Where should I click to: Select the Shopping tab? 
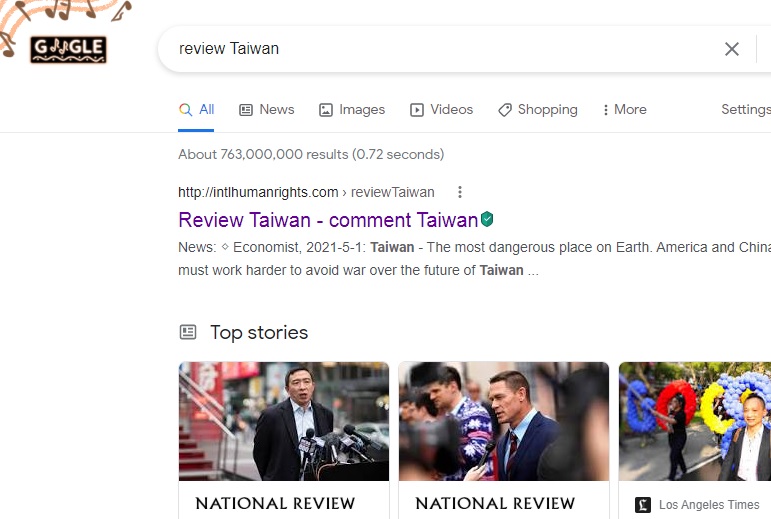click(x=537, y=110)
